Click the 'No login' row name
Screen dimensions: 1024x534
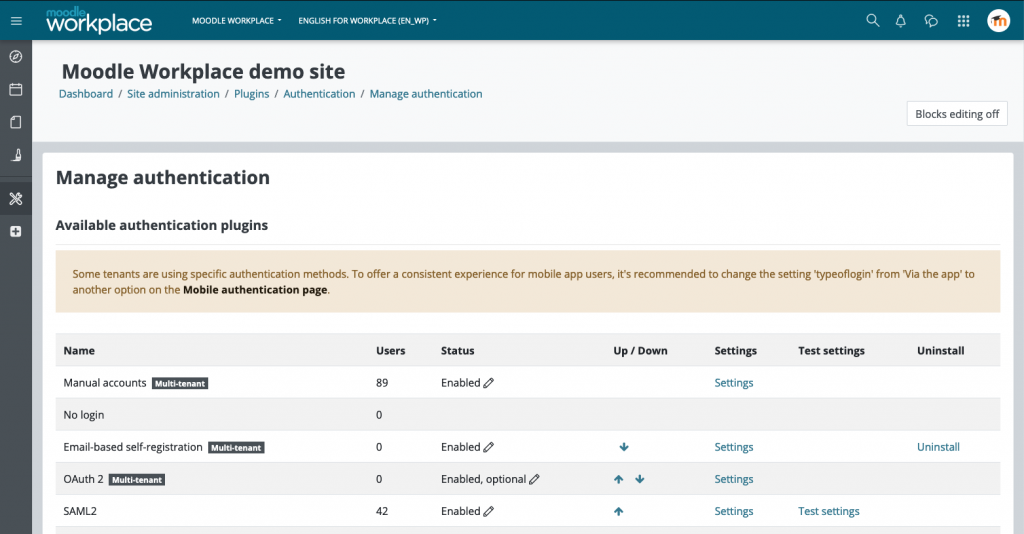click(84, 415)
